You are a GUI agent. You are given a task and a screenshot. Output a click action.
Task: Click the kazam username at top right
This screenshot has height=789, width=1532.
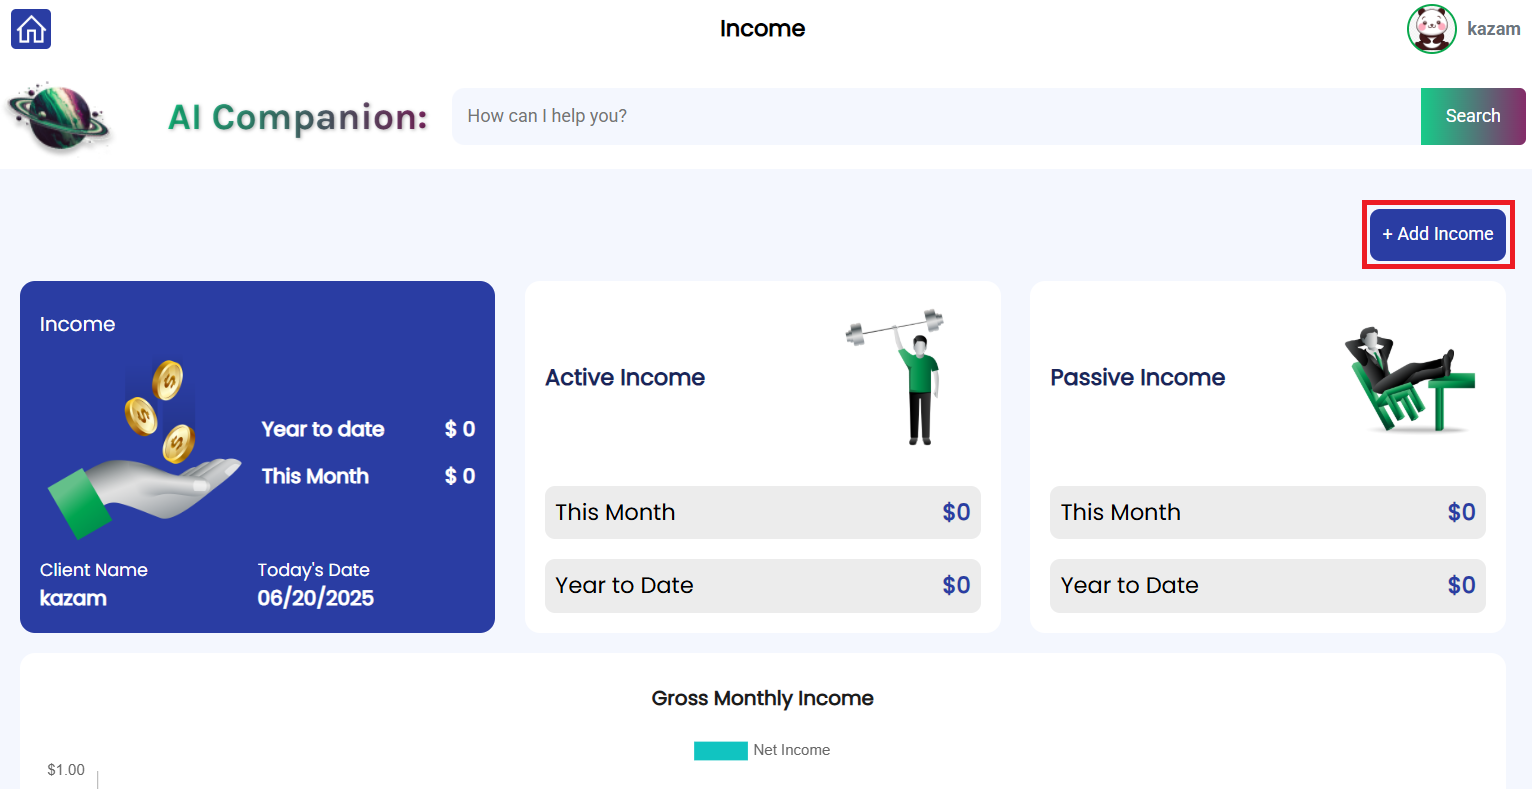point(1493,29)
